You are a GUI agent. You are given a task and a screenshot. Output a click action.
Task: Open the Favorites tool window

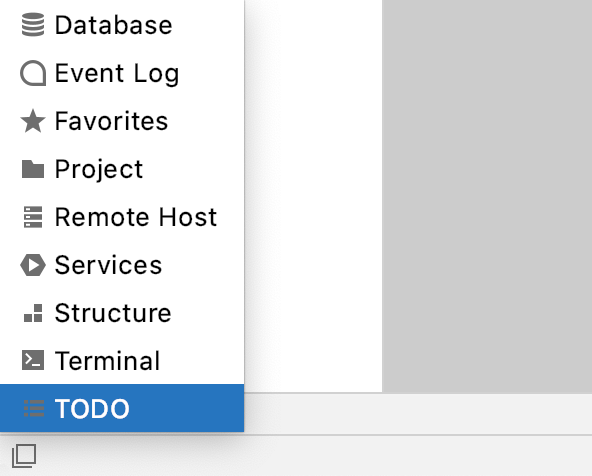[x=122, y=121]
